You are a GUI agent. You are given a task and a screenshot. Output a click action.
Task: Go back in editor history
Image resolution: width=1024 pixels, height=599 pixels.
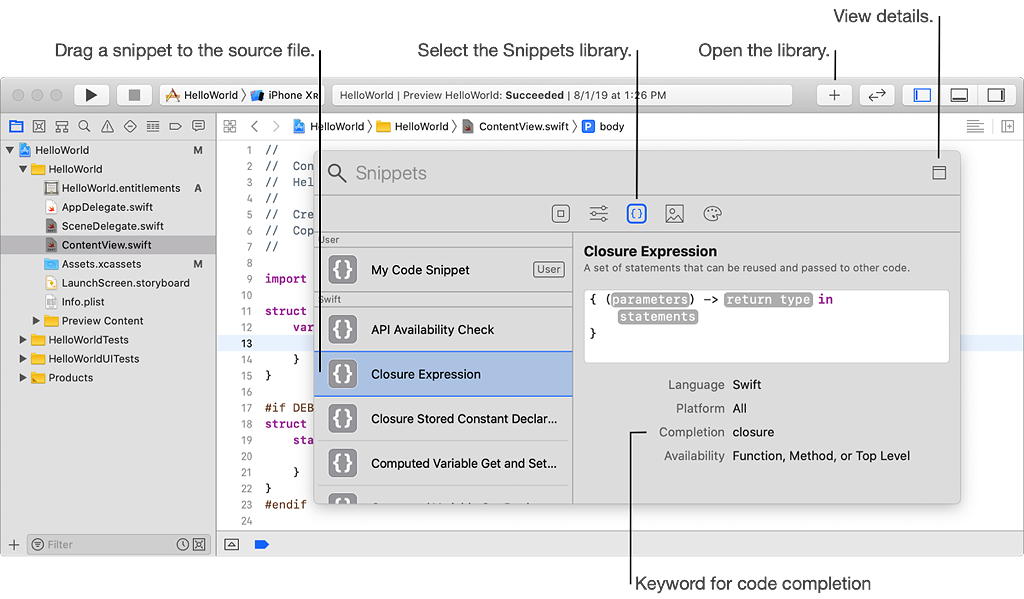(255, 126)
